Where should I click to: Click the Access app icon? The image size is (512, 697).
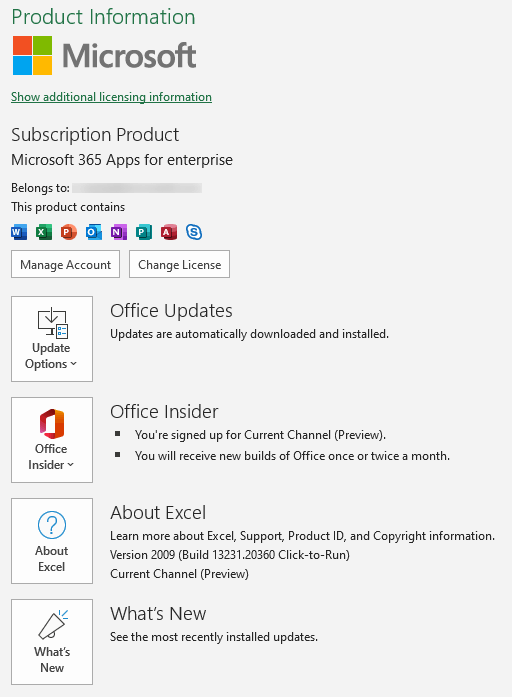(x=169, y=232)
